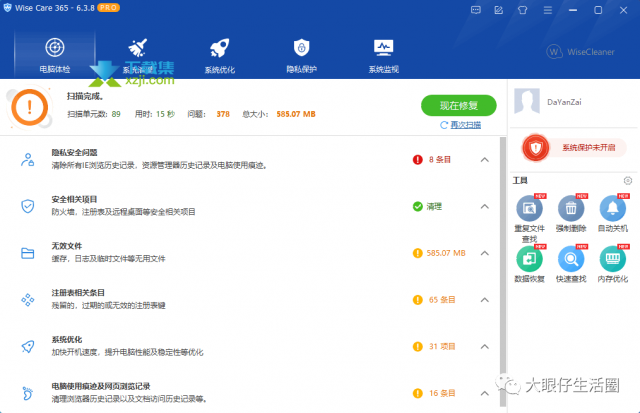Collapse the 注册表相关条目 section chevron

pyautogui.click(x=484, y=300)
